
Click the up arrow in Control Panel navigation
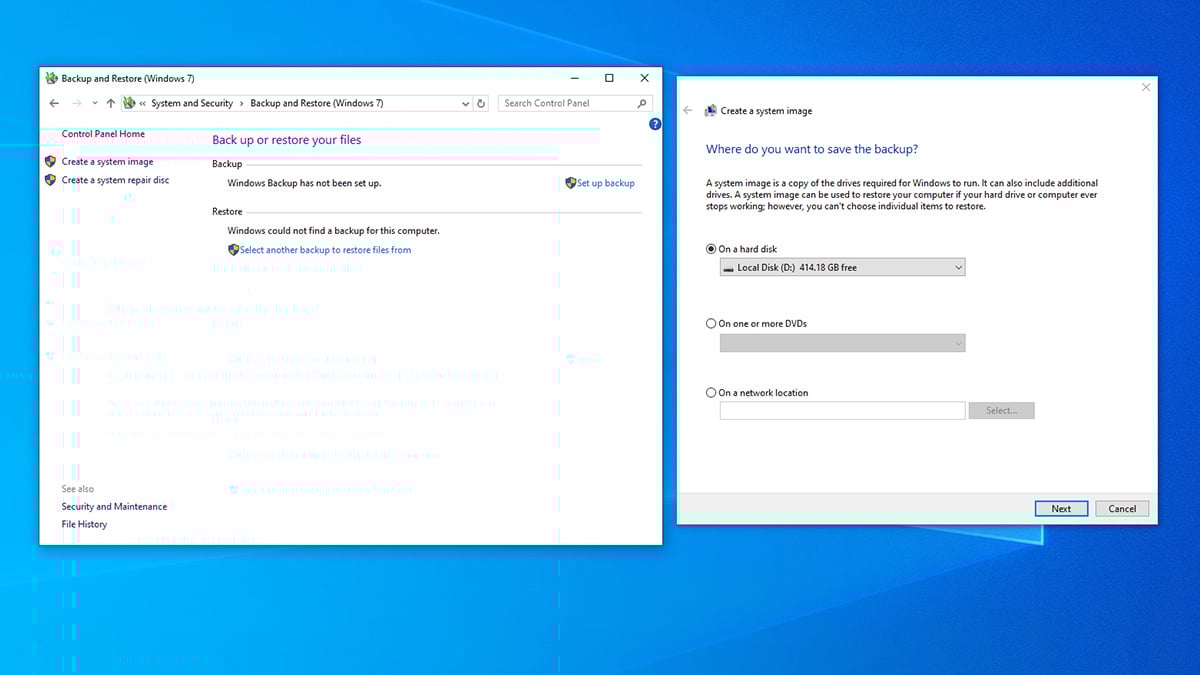coord(110,103)
